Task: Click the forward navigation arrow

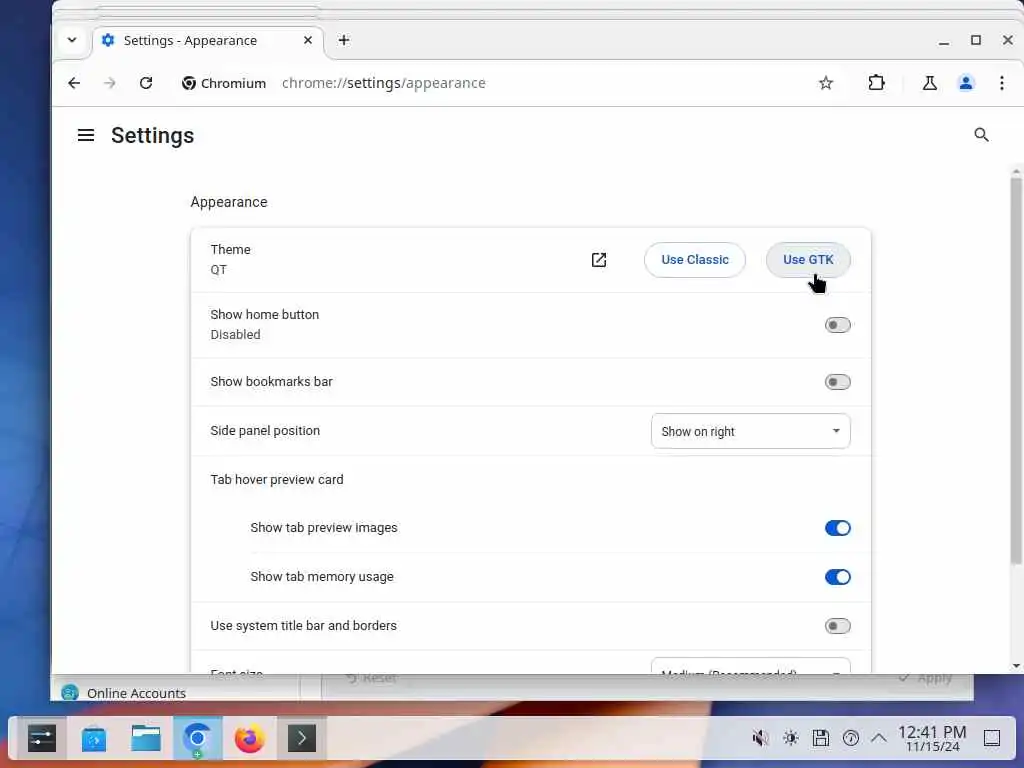Action: 110,83
